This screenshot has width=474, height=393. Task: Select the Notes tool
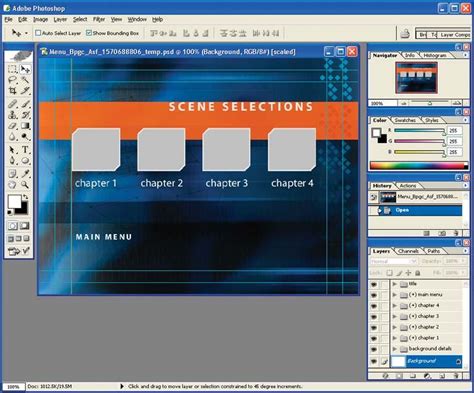[12, 174]
